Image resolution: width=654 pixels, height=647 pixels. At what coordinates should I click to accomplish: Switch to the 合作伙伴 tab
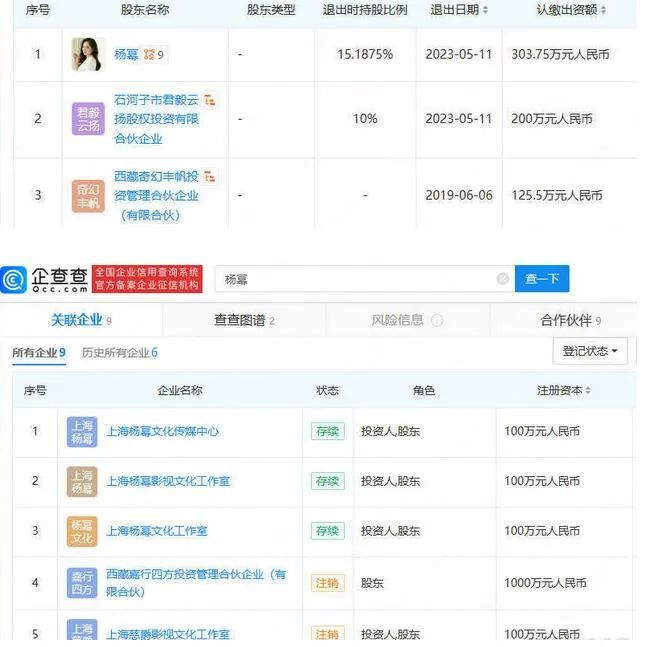570,320
